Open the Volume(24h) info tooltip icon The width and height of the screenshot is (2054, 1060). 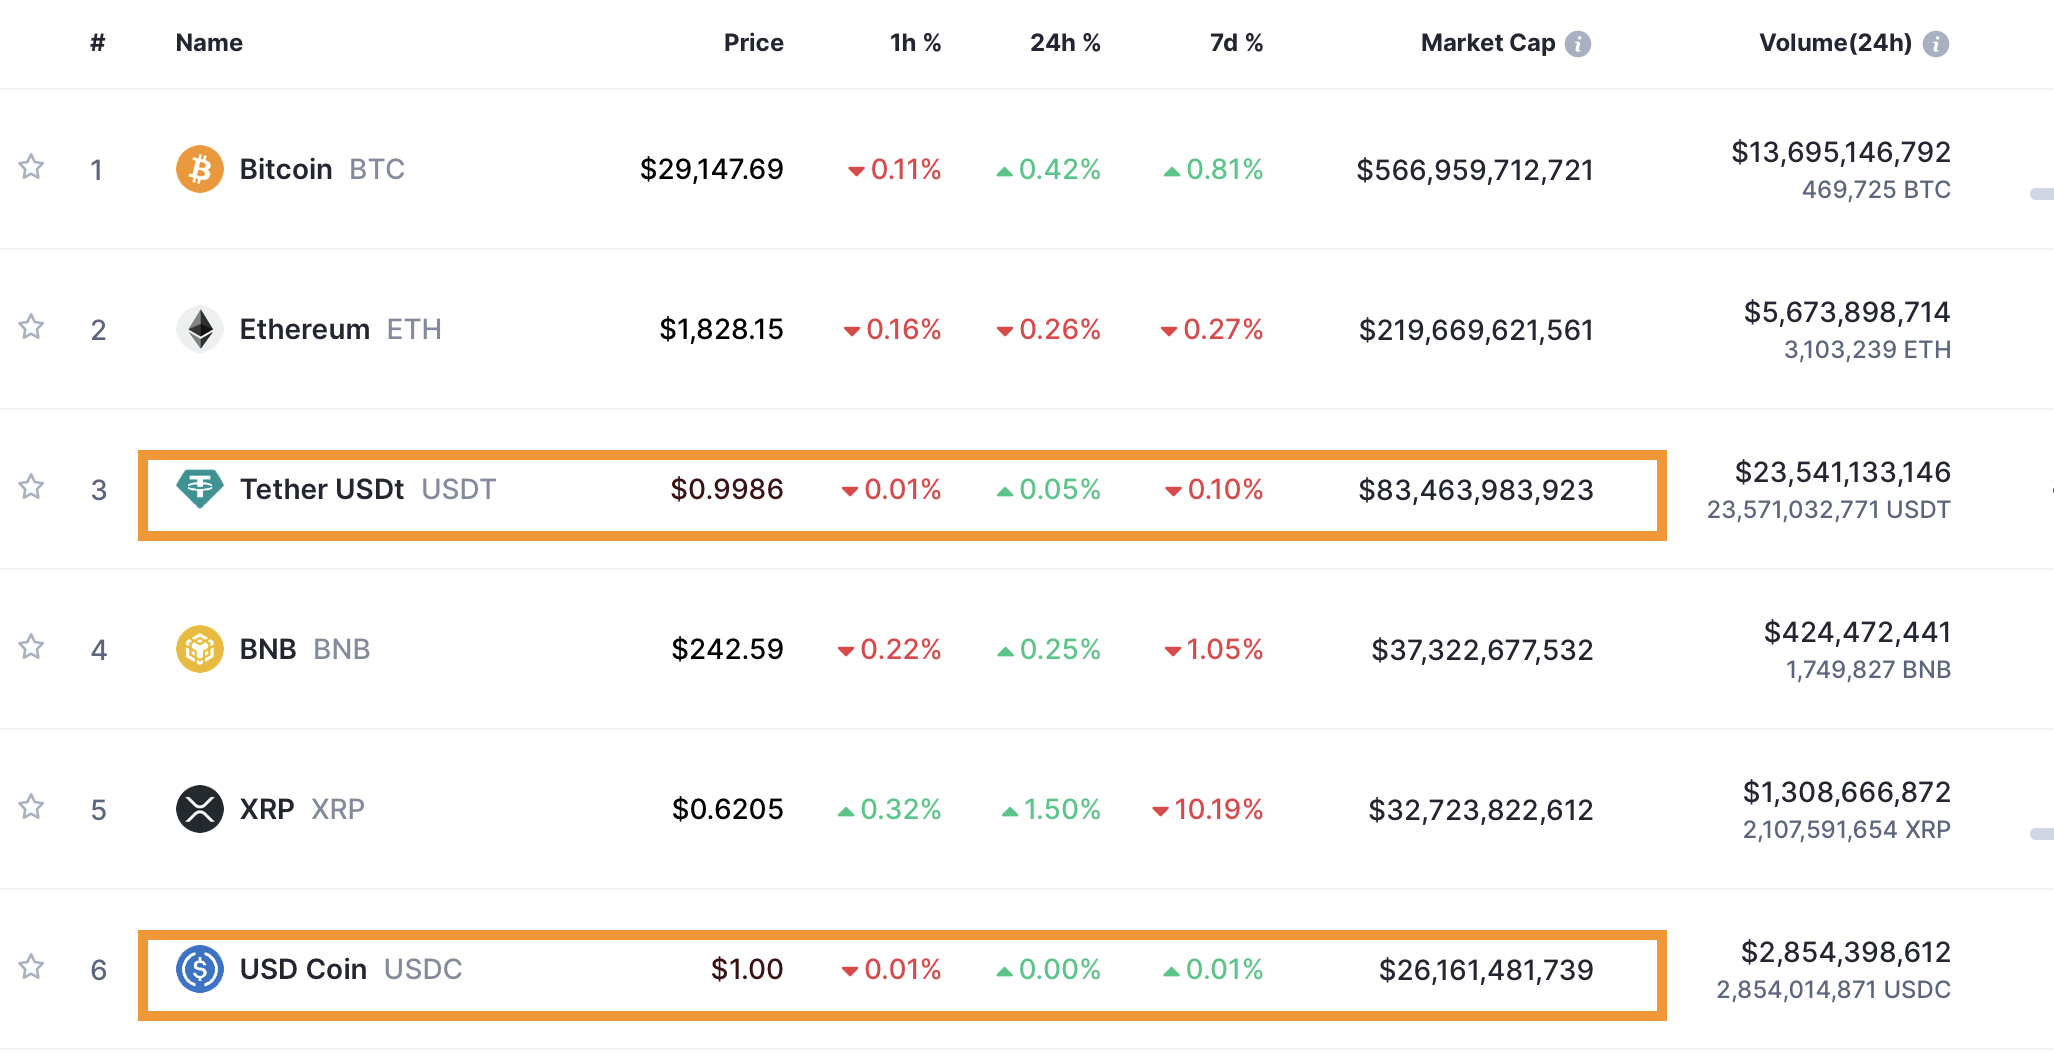(x=1936, y=44)
